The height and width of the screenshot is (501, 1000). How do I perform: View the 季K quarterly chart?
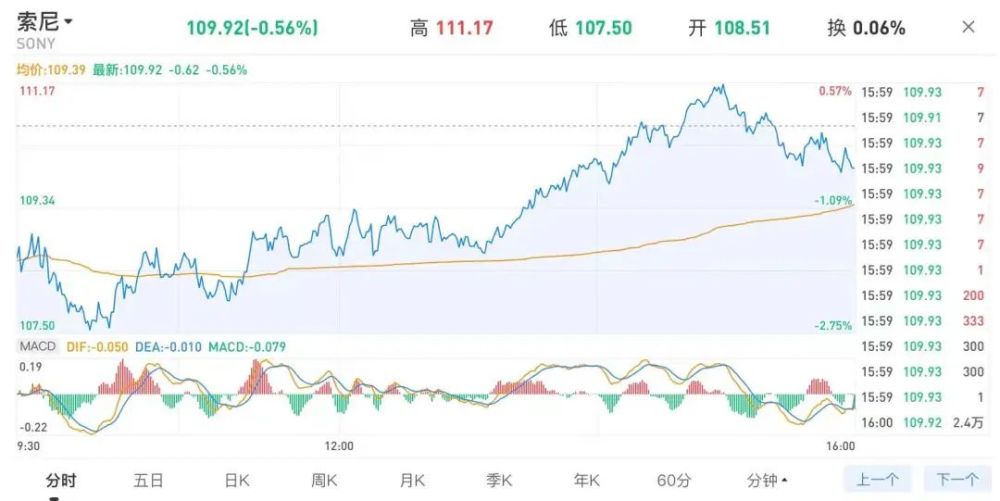click(x=499, y=480)
